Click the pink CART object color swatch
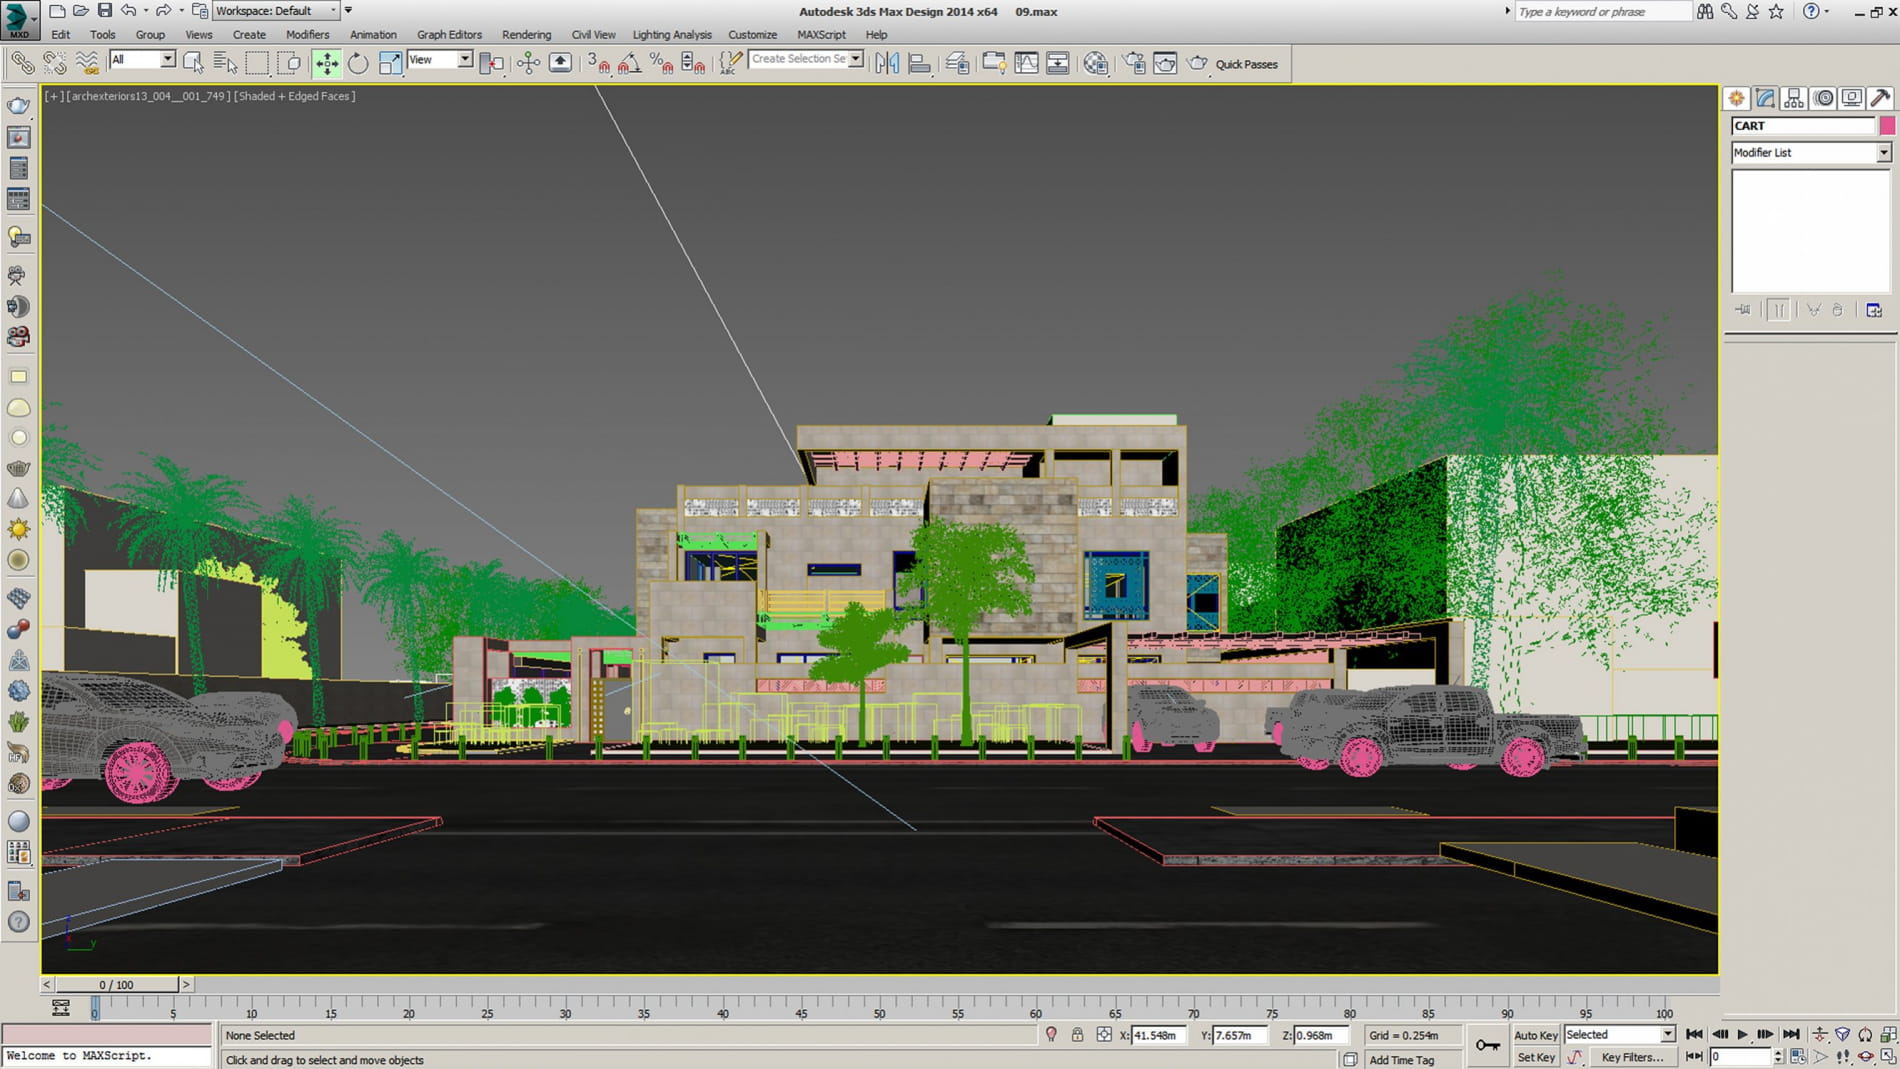 click(1887, 126)
